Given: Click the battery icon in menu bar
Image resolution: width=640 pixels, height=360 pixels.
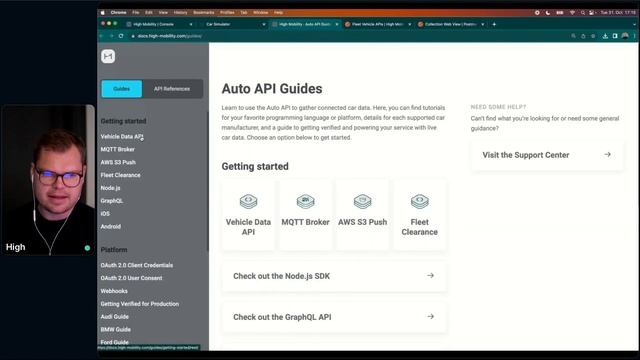Looking at the screenshot, I should (x=560, y=13).
